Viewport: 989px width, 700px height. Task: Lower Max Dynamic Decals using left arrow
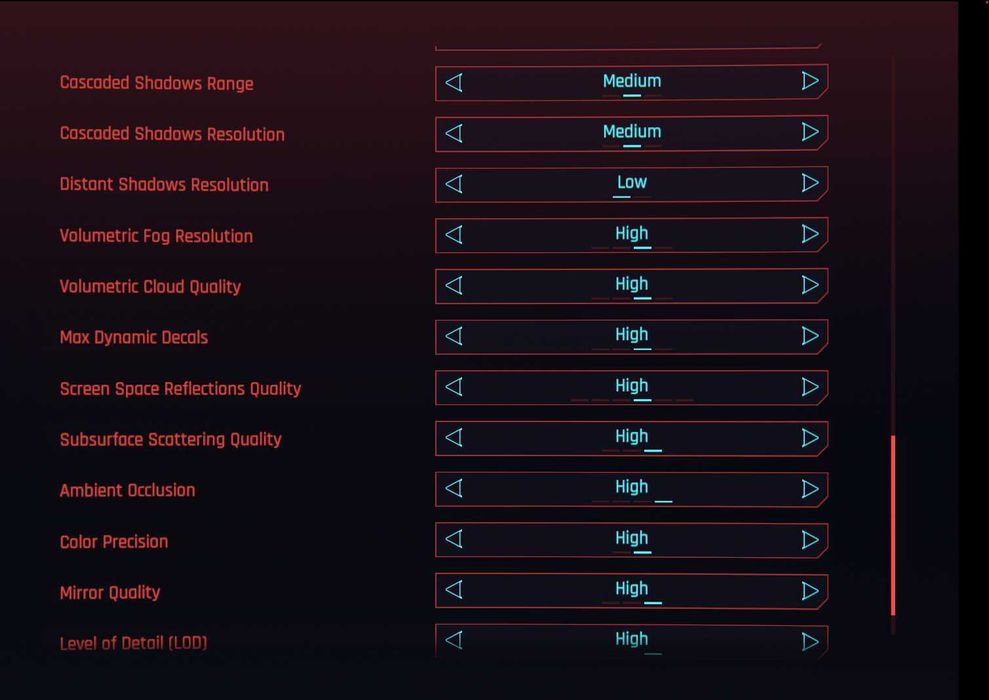tap(454, 336)
